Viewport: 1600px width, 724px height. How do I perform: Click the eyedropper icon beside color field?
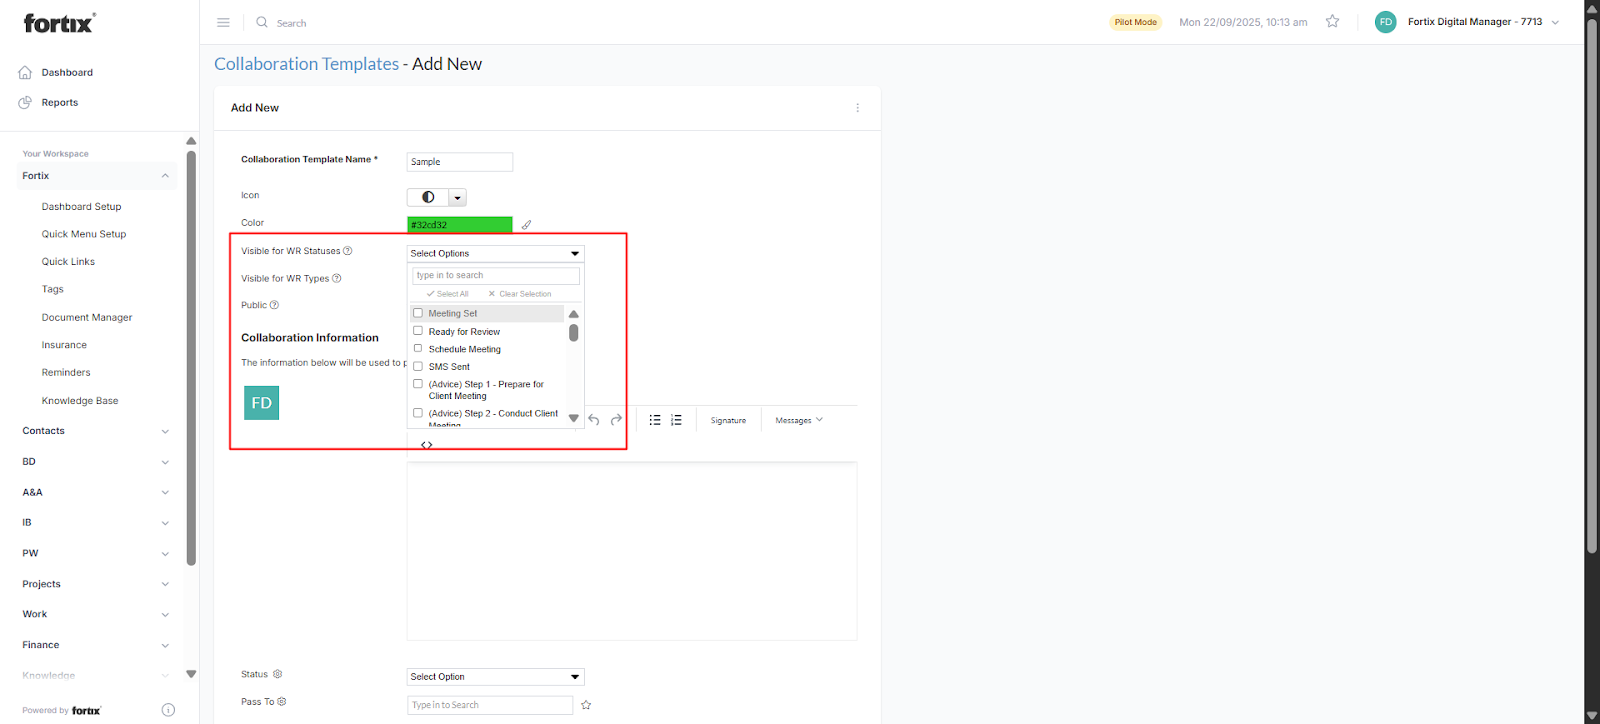(x=526, y=225)
